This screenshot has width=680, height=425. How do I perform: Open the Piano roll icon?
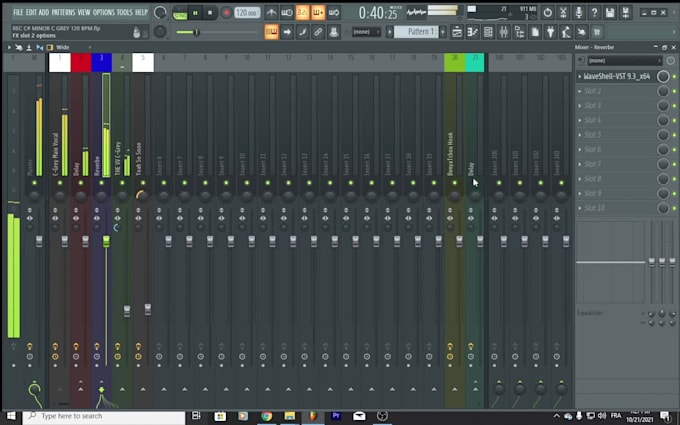[472, 32]
